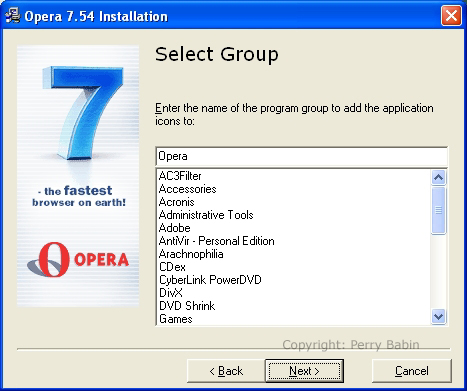Proceed with the Next button
This screenshot has height=391, width=467.
click(304, 371)
